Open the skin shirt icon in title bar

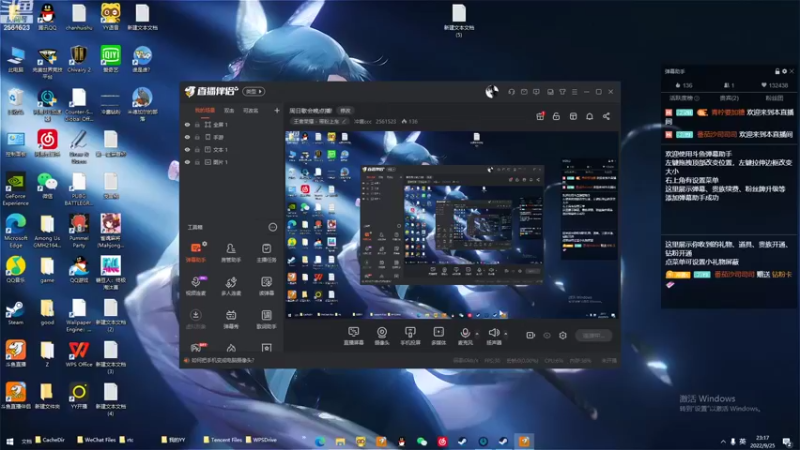click(x=562, y=92)
